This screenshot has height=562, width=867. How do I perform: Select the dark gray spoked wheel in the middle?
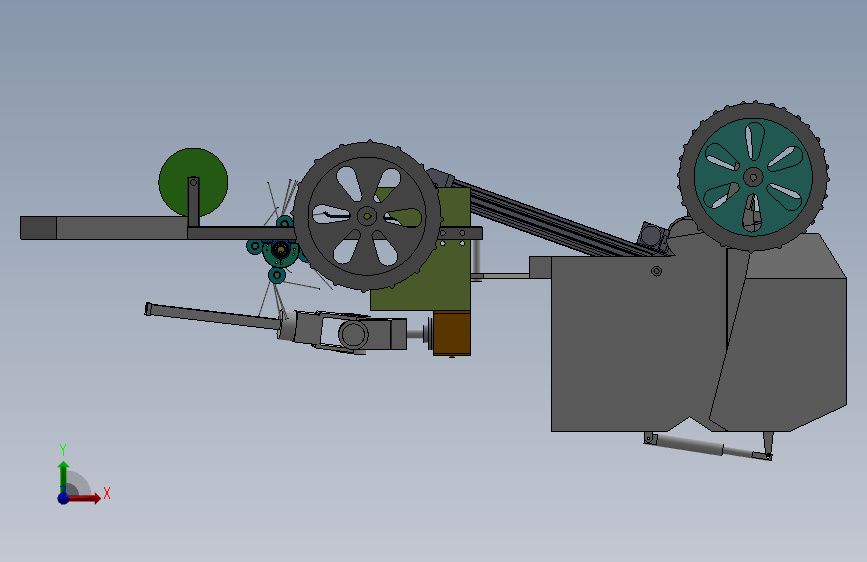coord(367,216)
